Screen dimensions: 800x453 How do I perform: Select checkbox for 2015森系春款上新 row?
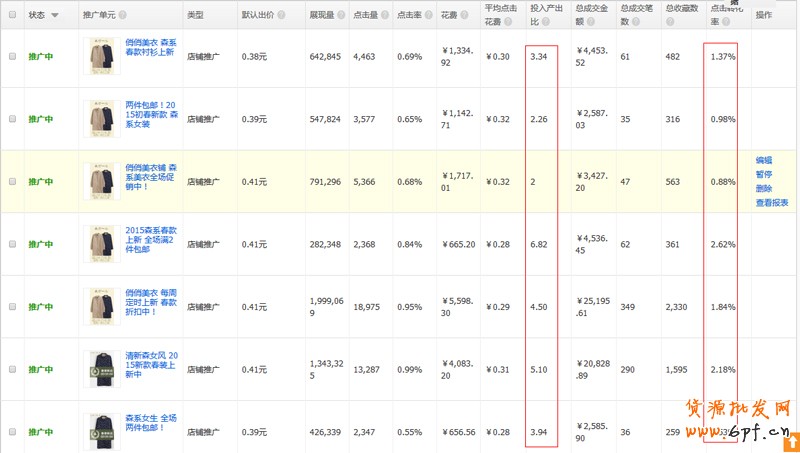(13, 244)
